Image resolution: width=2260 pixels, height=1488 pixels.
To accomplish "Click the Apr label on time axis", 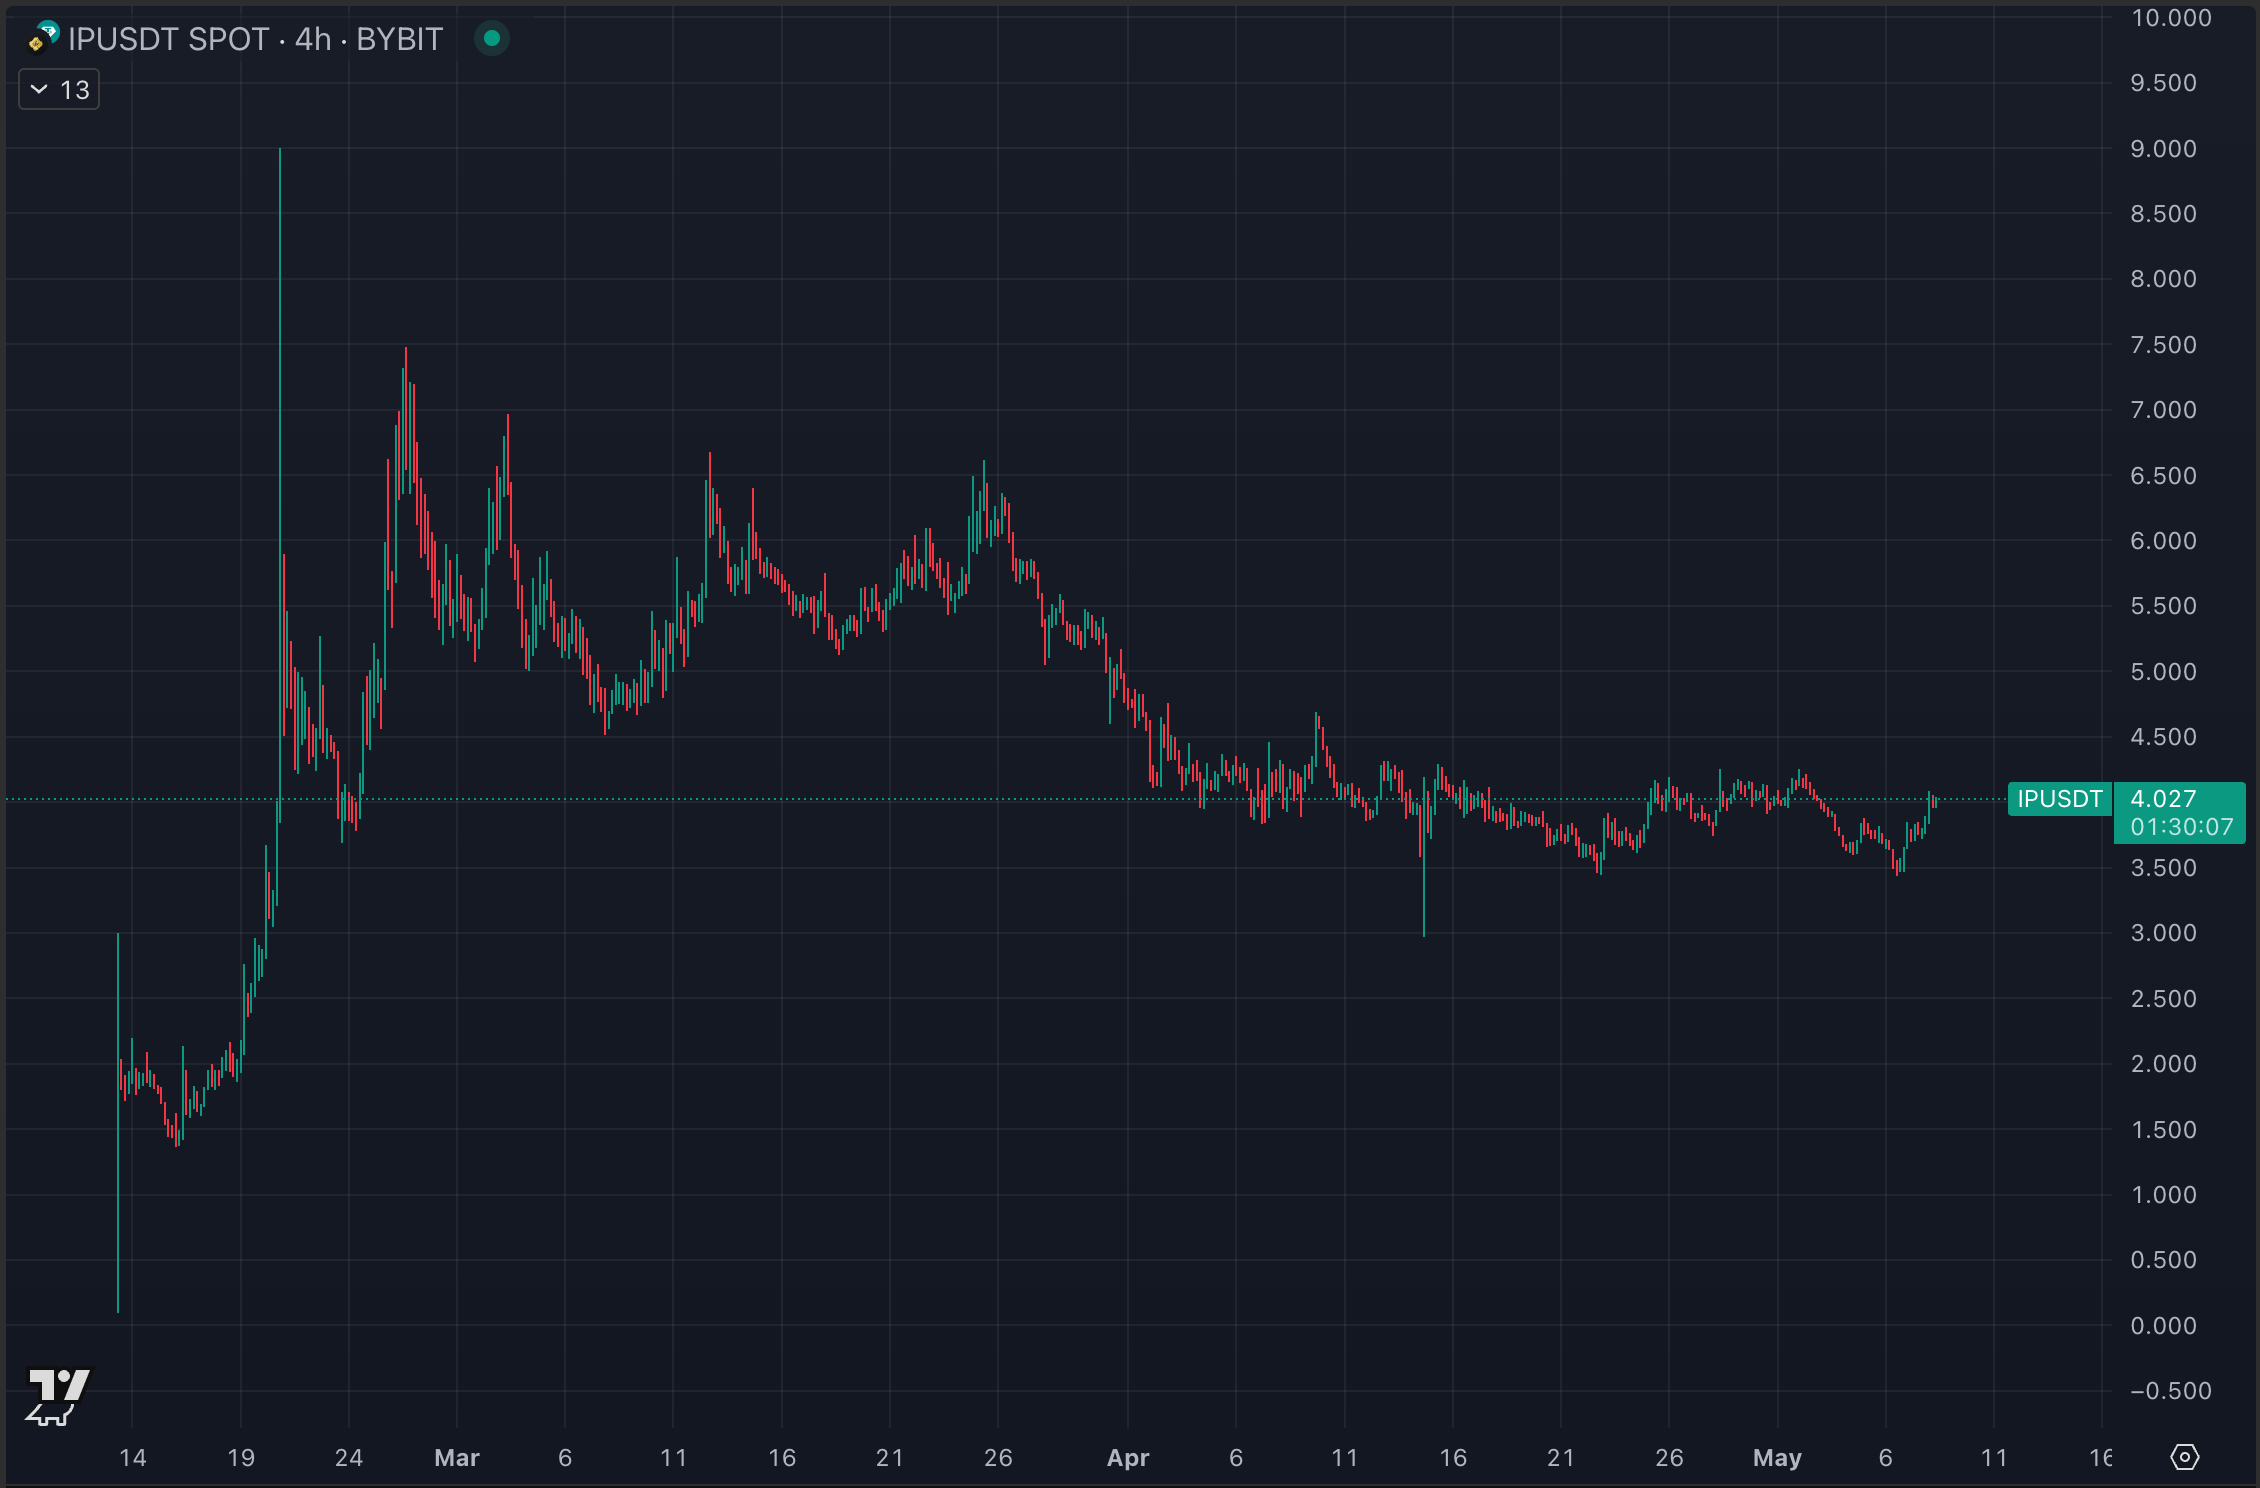I will pos(1128,1458).
